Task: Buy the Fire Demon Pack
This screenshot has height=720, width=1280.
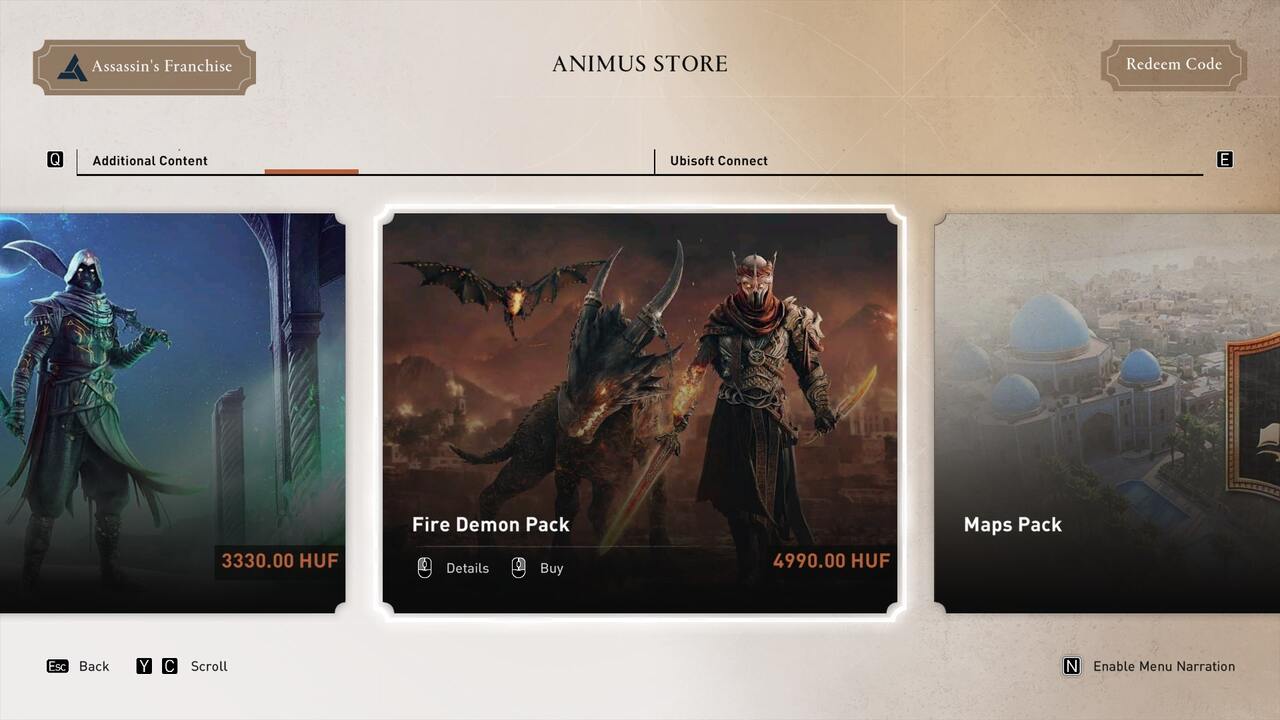Action: pos(551,568)
